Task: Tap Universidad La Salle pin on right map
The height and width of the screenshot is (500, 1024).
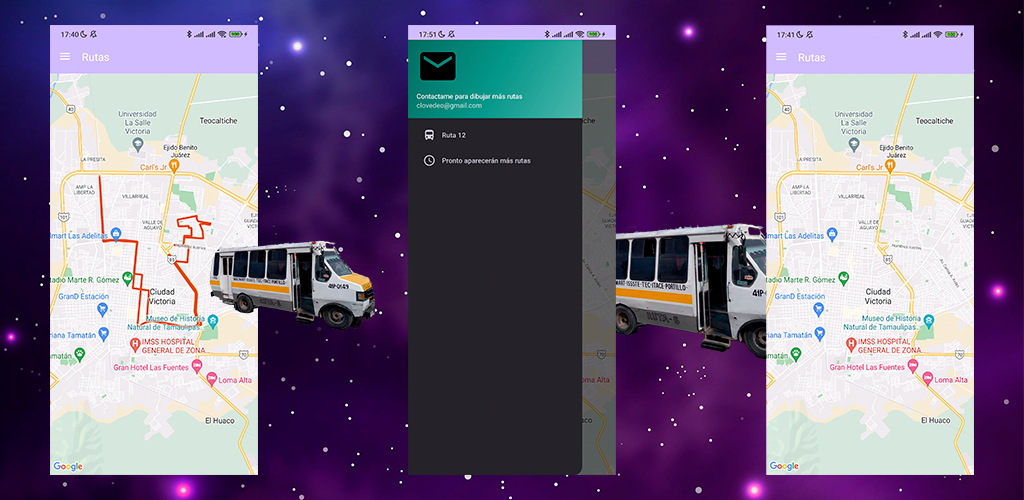Action: coord(853,143)
